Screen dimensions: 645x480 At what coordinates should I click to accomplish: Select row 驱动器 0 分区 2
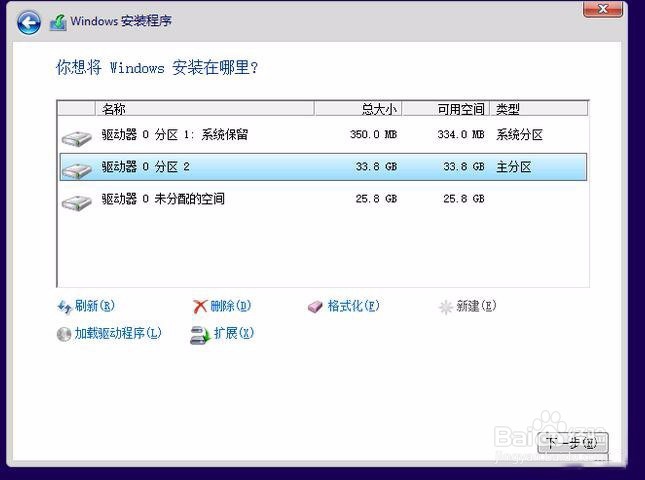click(x=323, y=167)
